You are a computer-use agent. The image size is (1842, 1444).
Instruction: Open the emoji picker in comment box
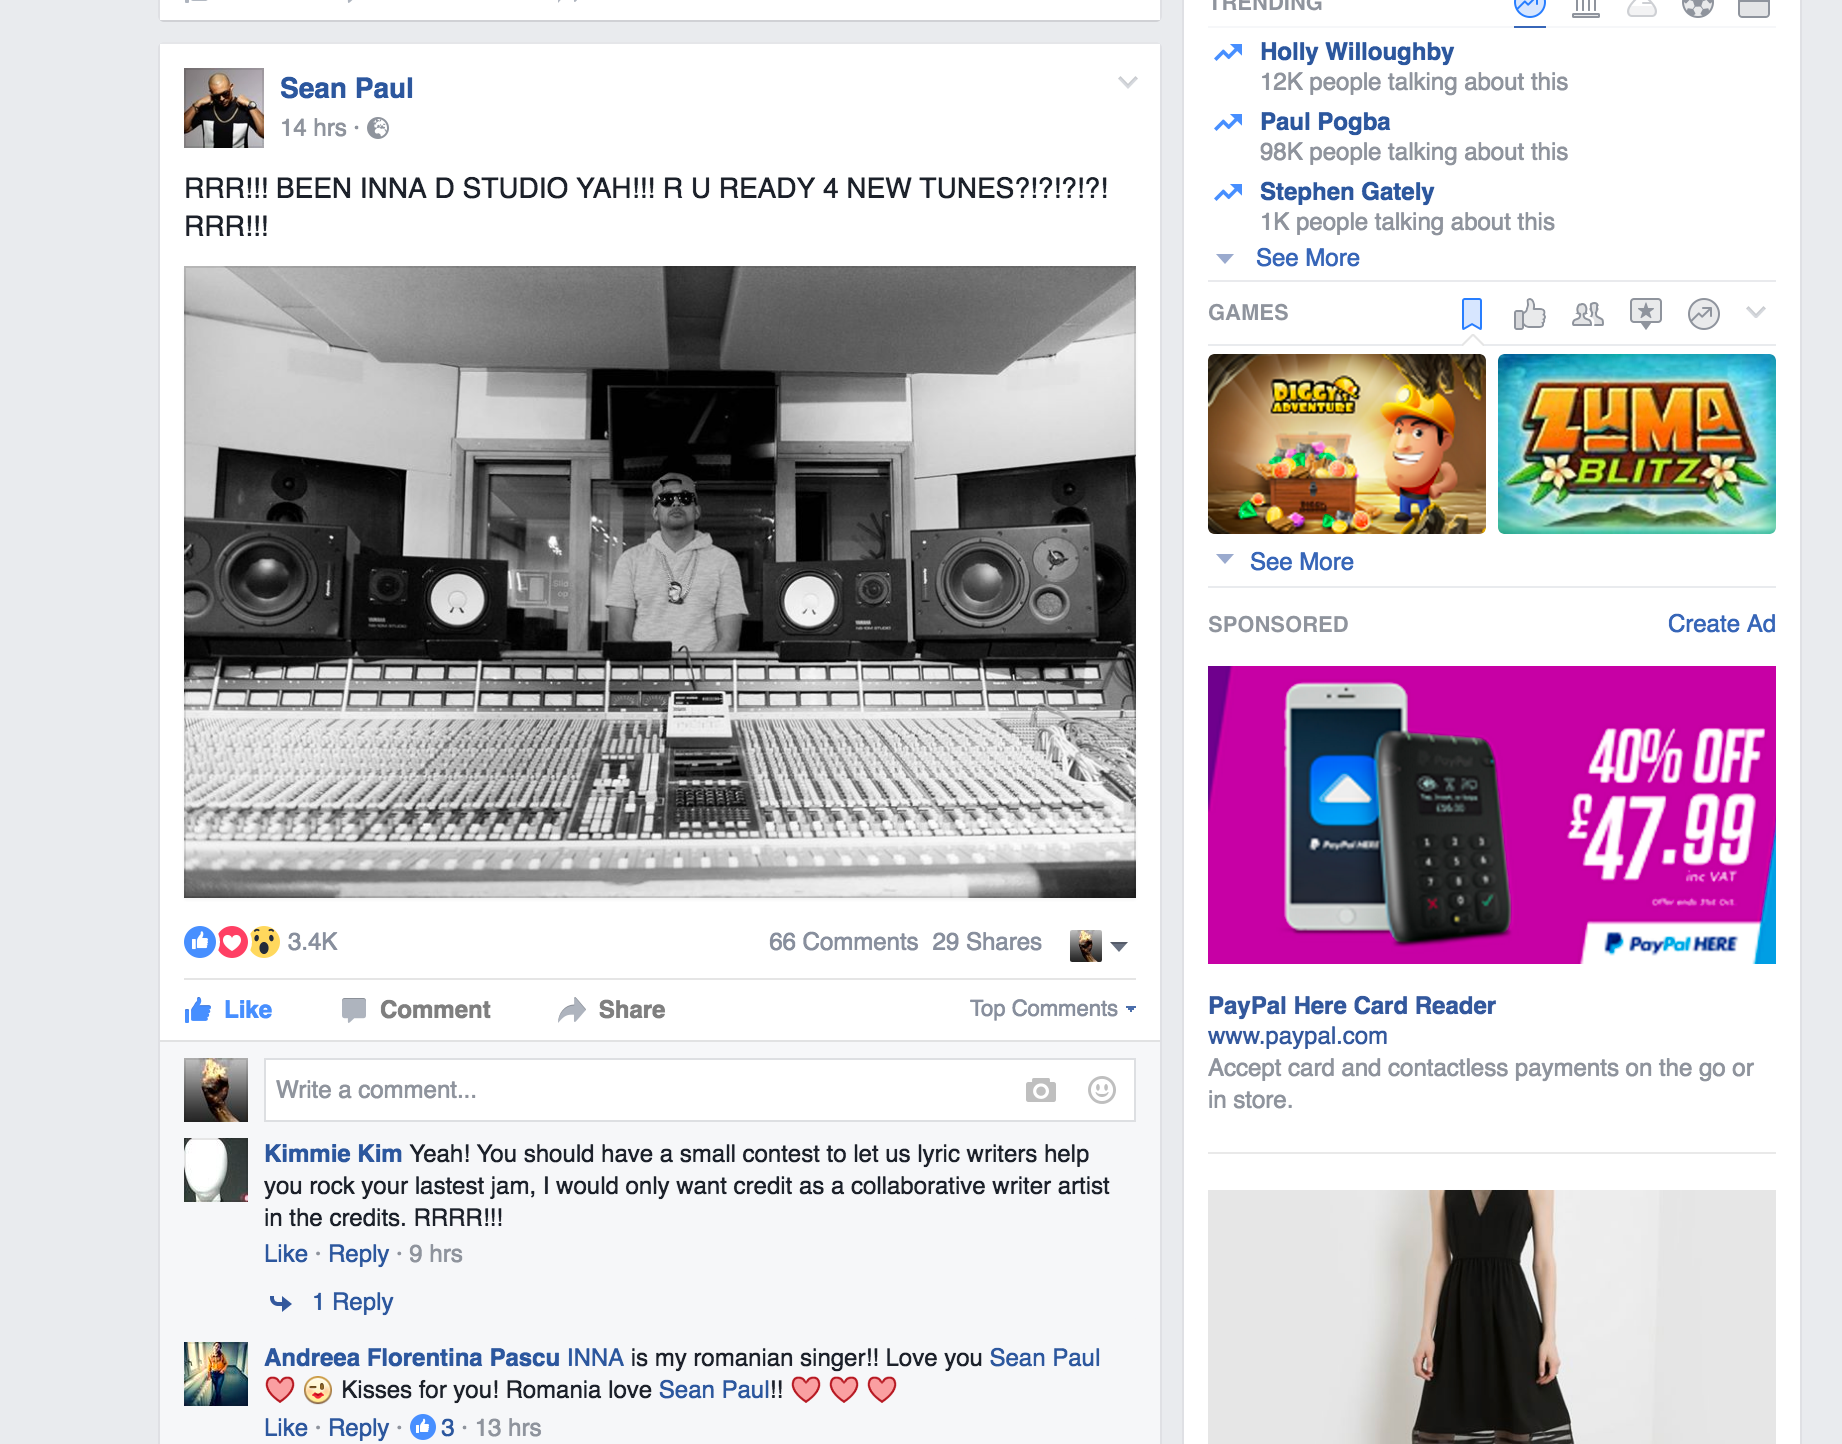(x=1101, y=1090)
